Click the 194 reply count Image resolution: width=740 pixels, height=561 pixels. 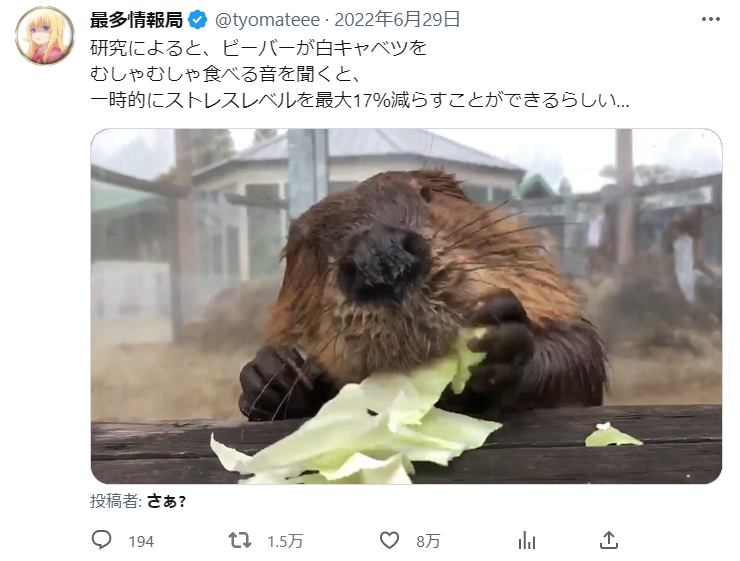(142, 541)
